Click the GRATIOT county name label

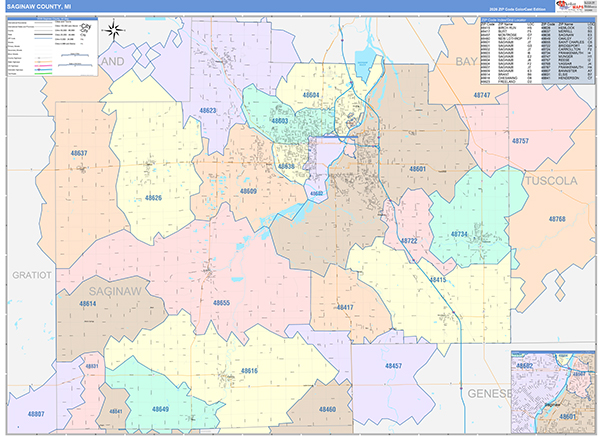pyautogui.click(x=32, y=275)
